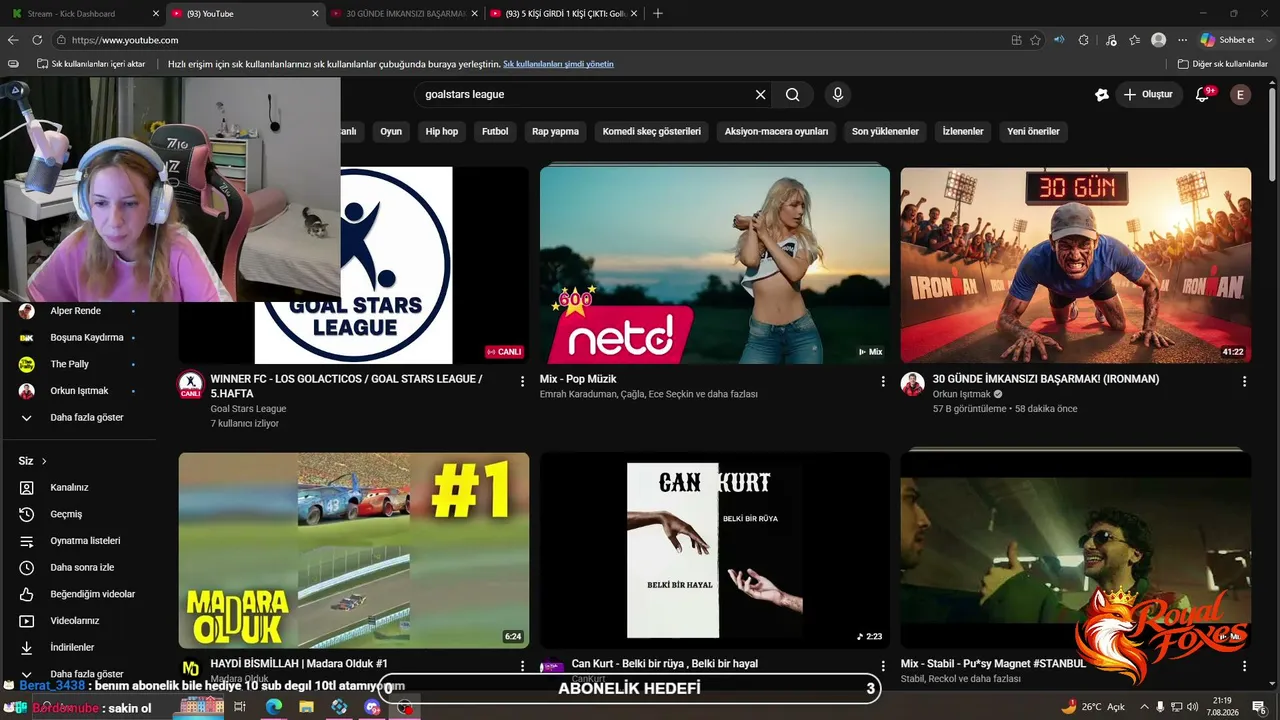Image resolution: width=1280 pixels, height=720 pixels.
Task: Click the star-shaped icon left of Oluştur
Action: coord(1102,94)
